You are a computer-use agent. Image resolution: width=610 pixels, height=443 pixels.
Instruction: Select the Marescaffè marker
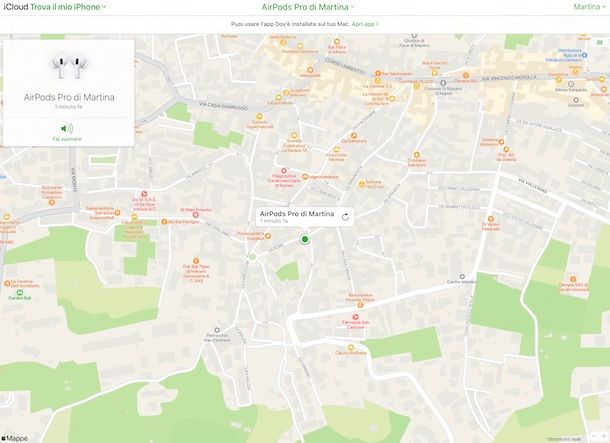click(310, 70)
